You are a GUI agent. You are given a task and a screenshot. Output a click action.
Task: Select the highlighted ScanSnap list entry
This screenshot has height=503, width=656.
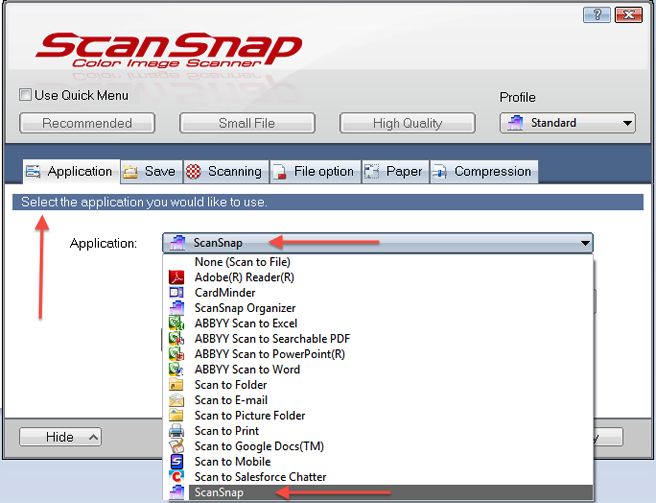pos(378,492)
